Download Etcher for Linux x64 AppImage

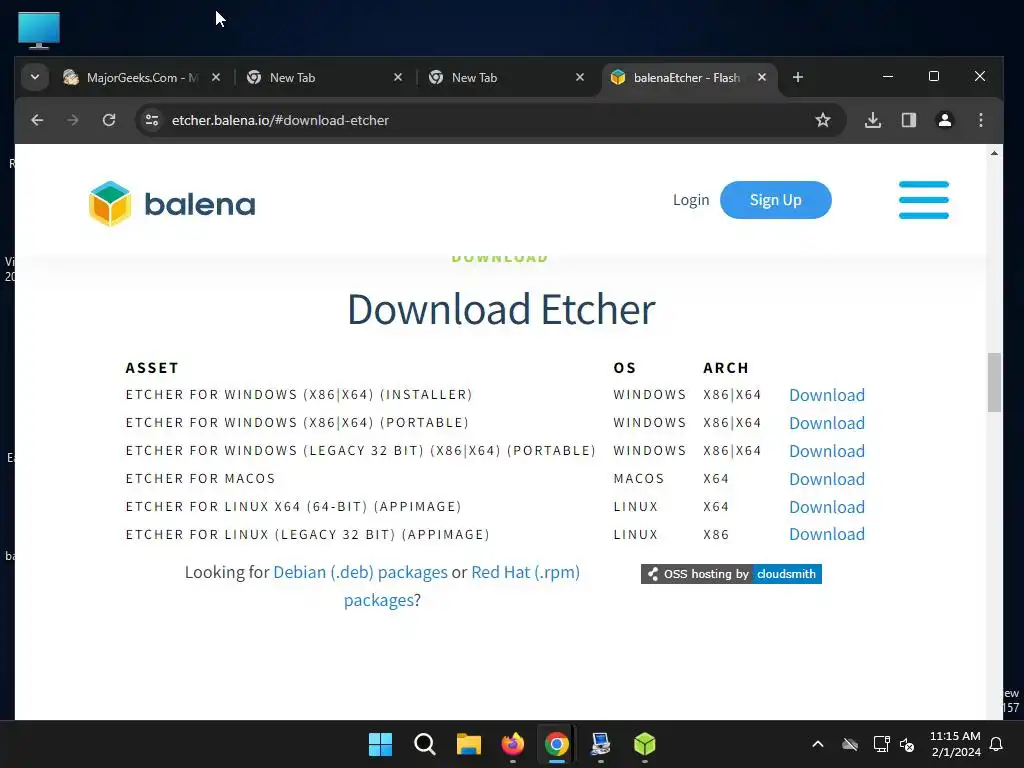[827, 507]
